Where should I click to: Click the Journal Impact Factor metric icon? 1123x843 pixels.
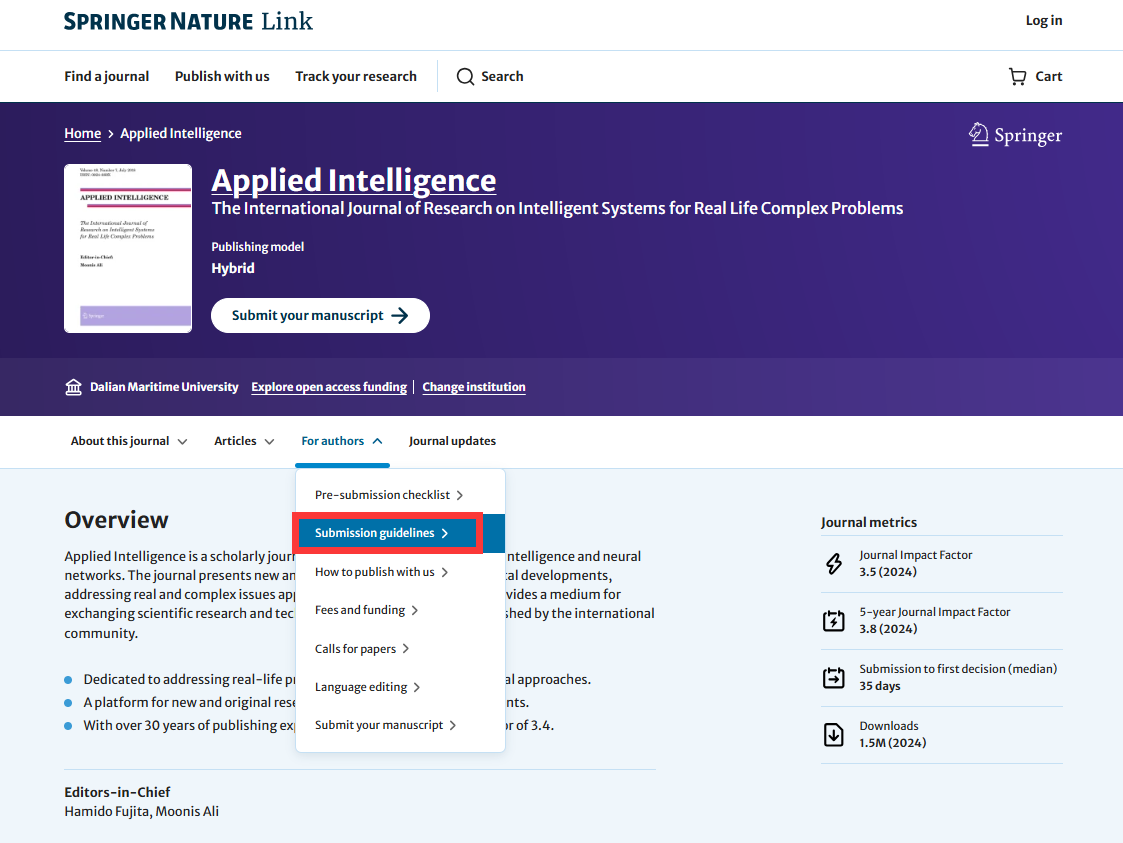coord(835,564)
